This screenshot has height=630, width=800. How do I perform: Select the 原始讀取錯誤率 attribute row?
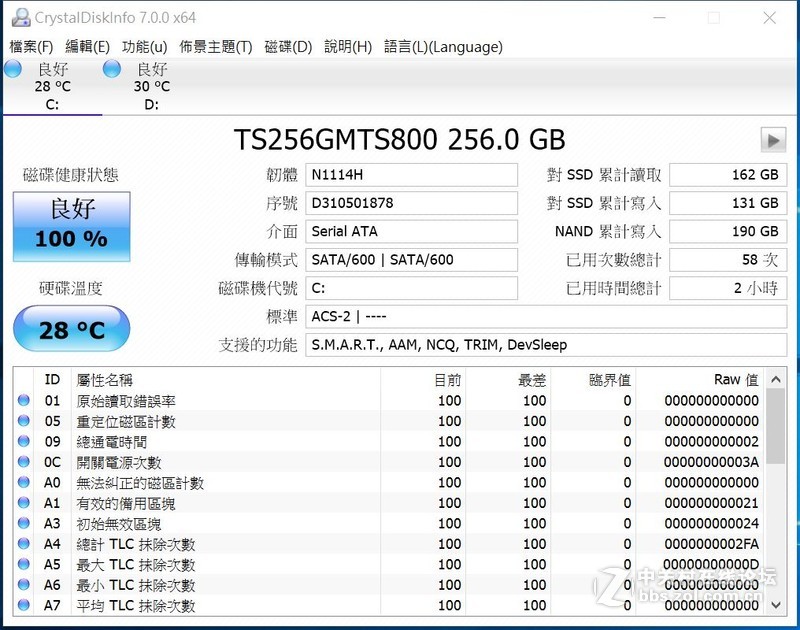(390, 400)
